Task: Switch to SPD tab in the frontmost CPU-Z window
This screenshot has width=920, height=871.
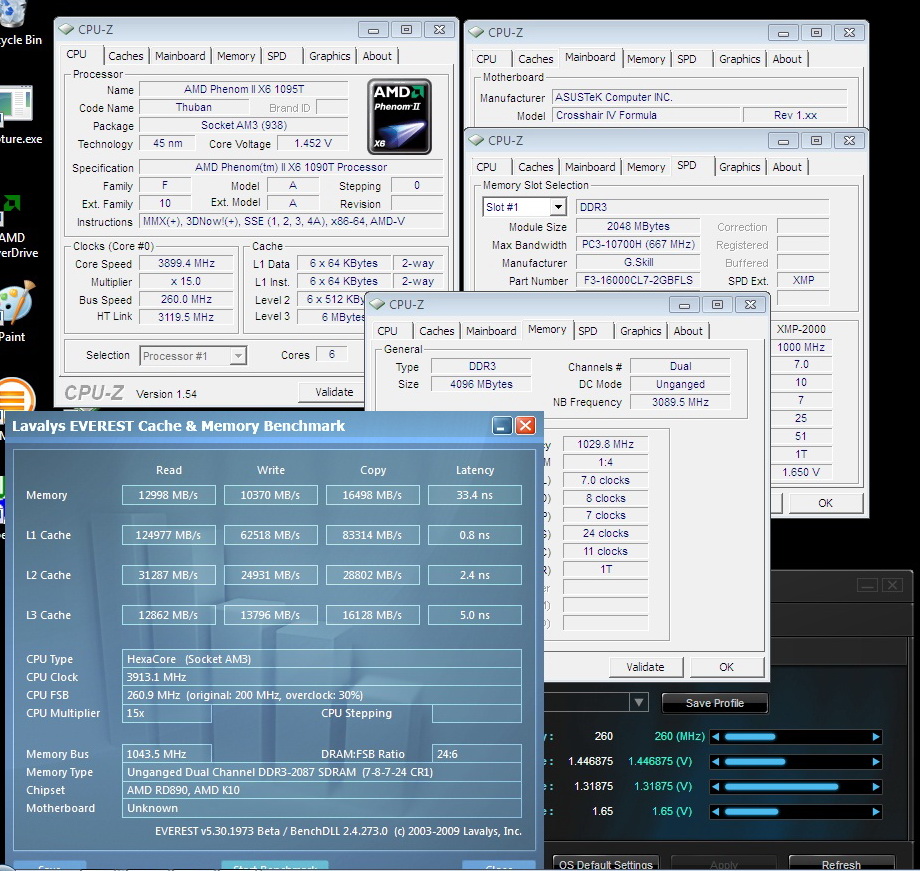Action: [x=587, y=330]
